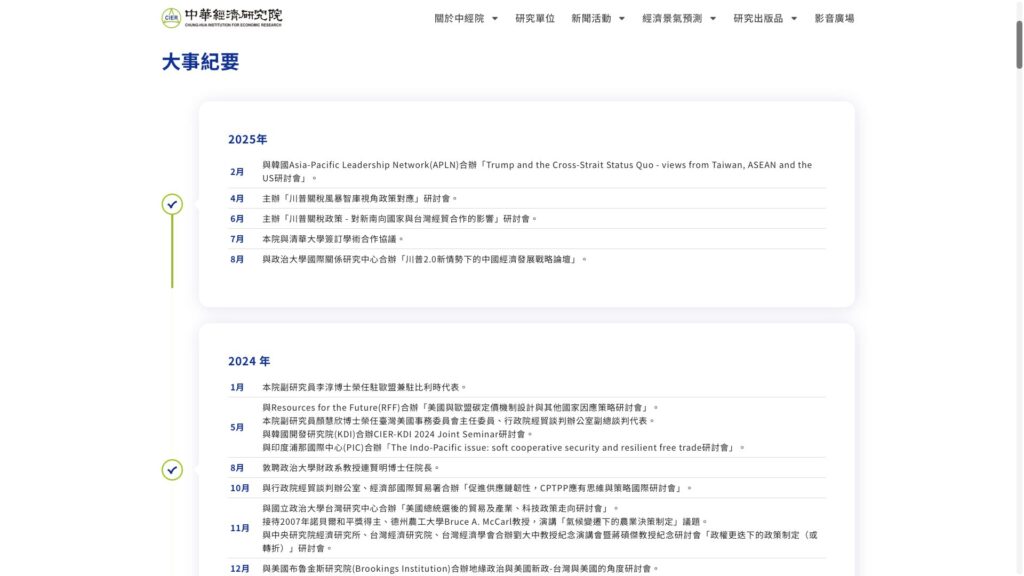Click the Brookings Institution December entry
The height and width of the screenshot is (576, 1024).
coord(460,568)
